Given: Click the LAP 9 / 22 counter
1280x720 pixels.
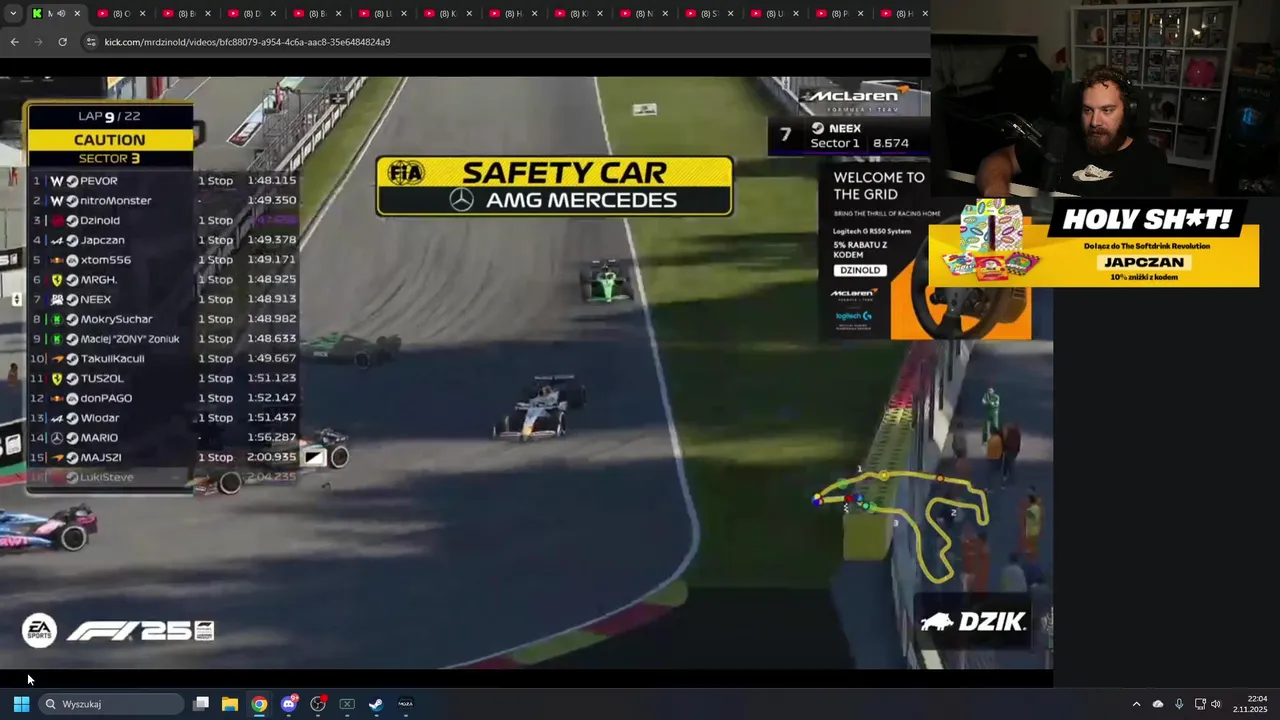Looking at the screenshot, I should pyautogui.click(x=109, y=117).
